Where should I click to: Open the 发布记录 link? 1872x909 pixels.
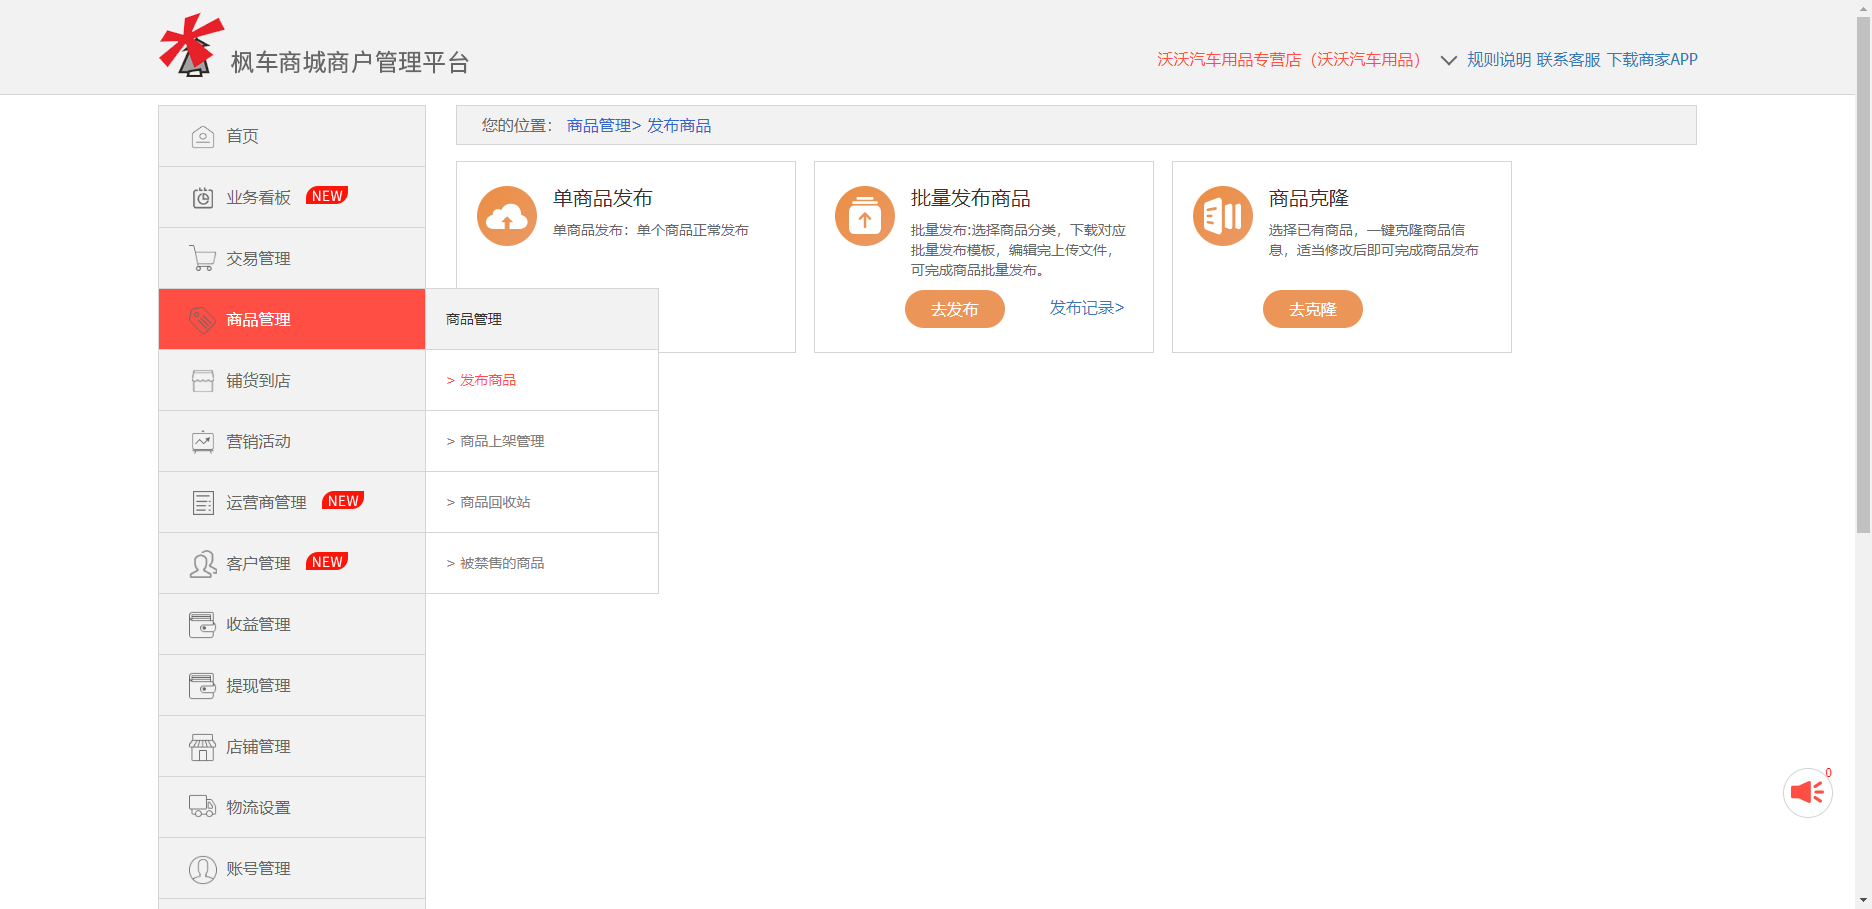coord(1086,308)
